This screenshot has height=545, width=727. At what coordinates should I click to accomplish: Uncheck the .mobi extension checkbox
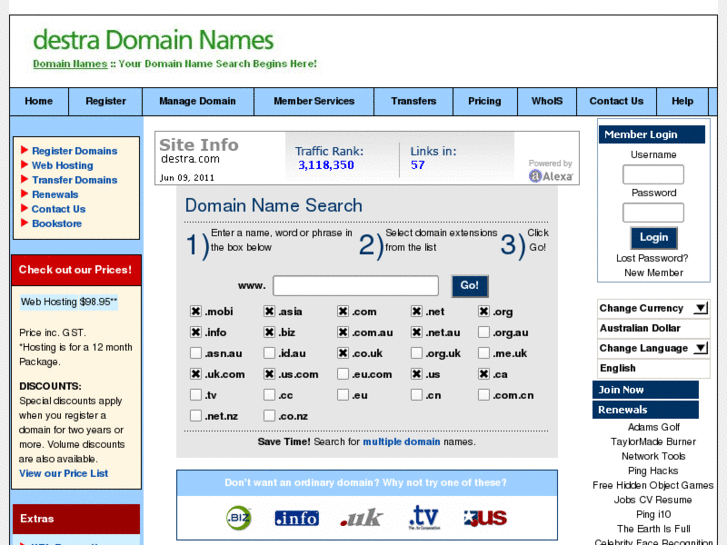(x=196, y=311)
